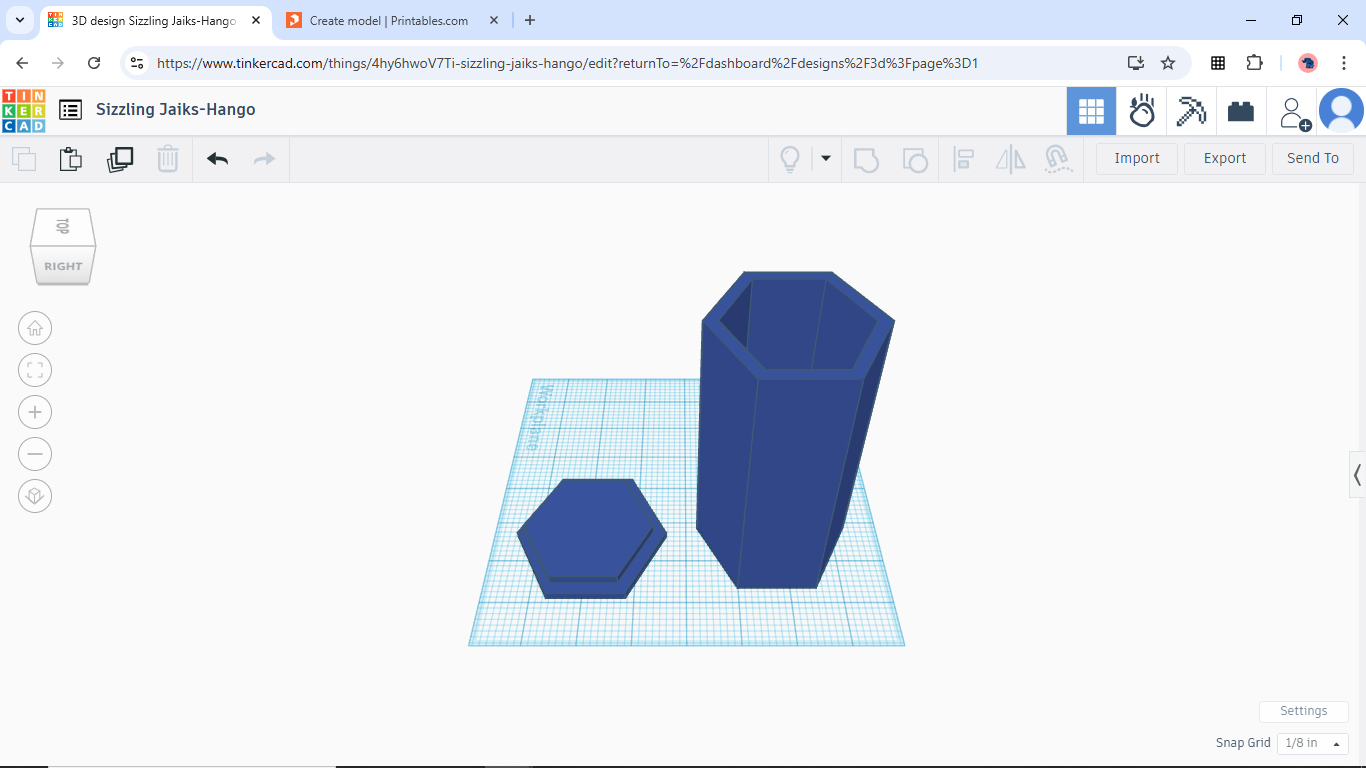
Task: Click the Paste toolbar icon
Action: [70, 159]
